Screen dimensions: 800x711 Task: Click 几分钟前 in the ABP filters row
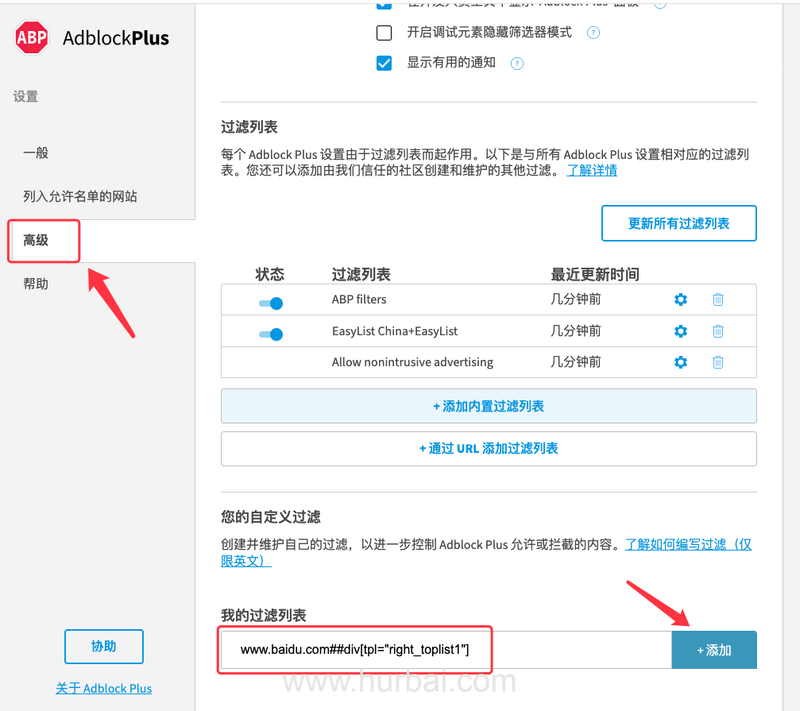[576, 299]
